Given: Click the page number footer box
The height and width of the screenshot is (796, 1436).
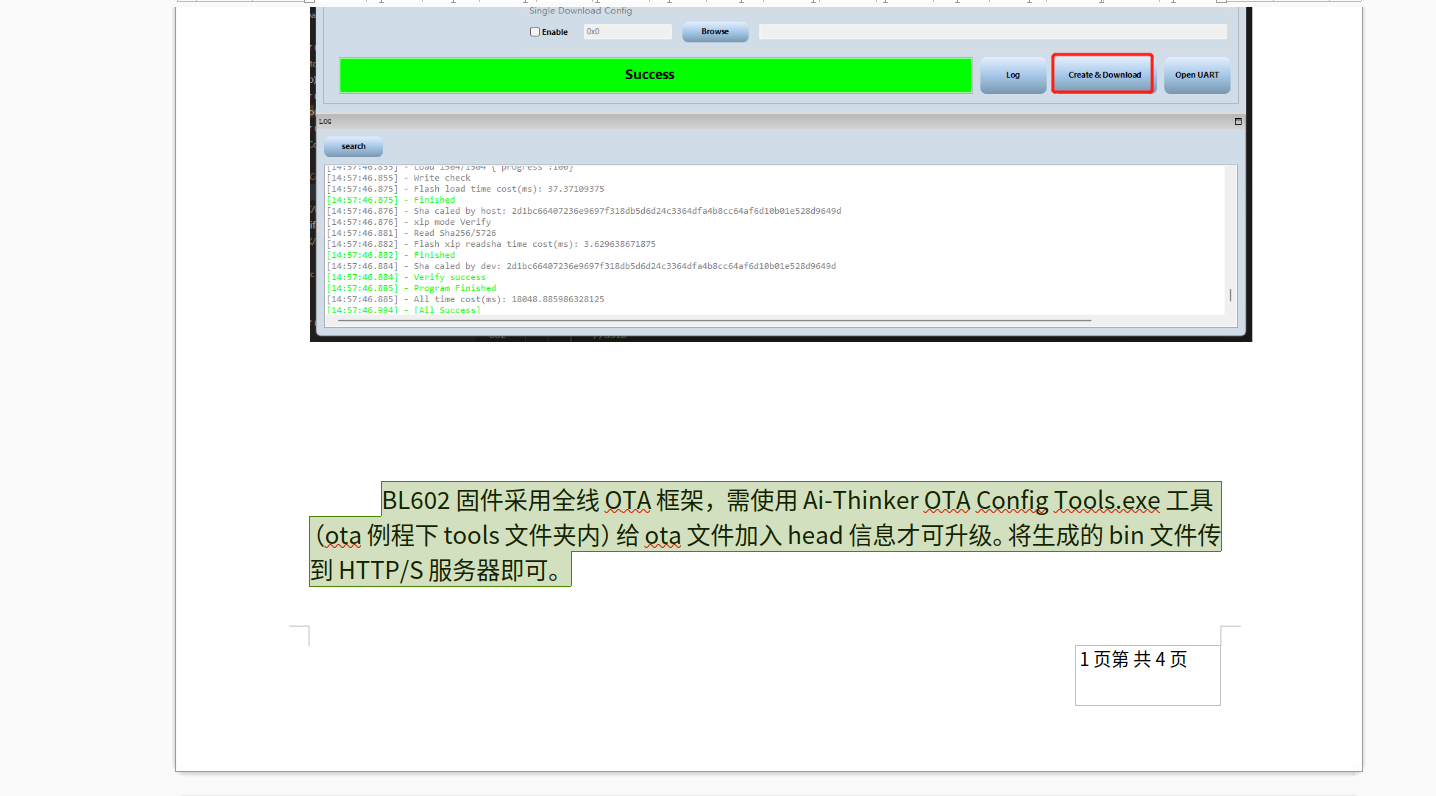Looking at the screenshot, I should click(1148, 675).
